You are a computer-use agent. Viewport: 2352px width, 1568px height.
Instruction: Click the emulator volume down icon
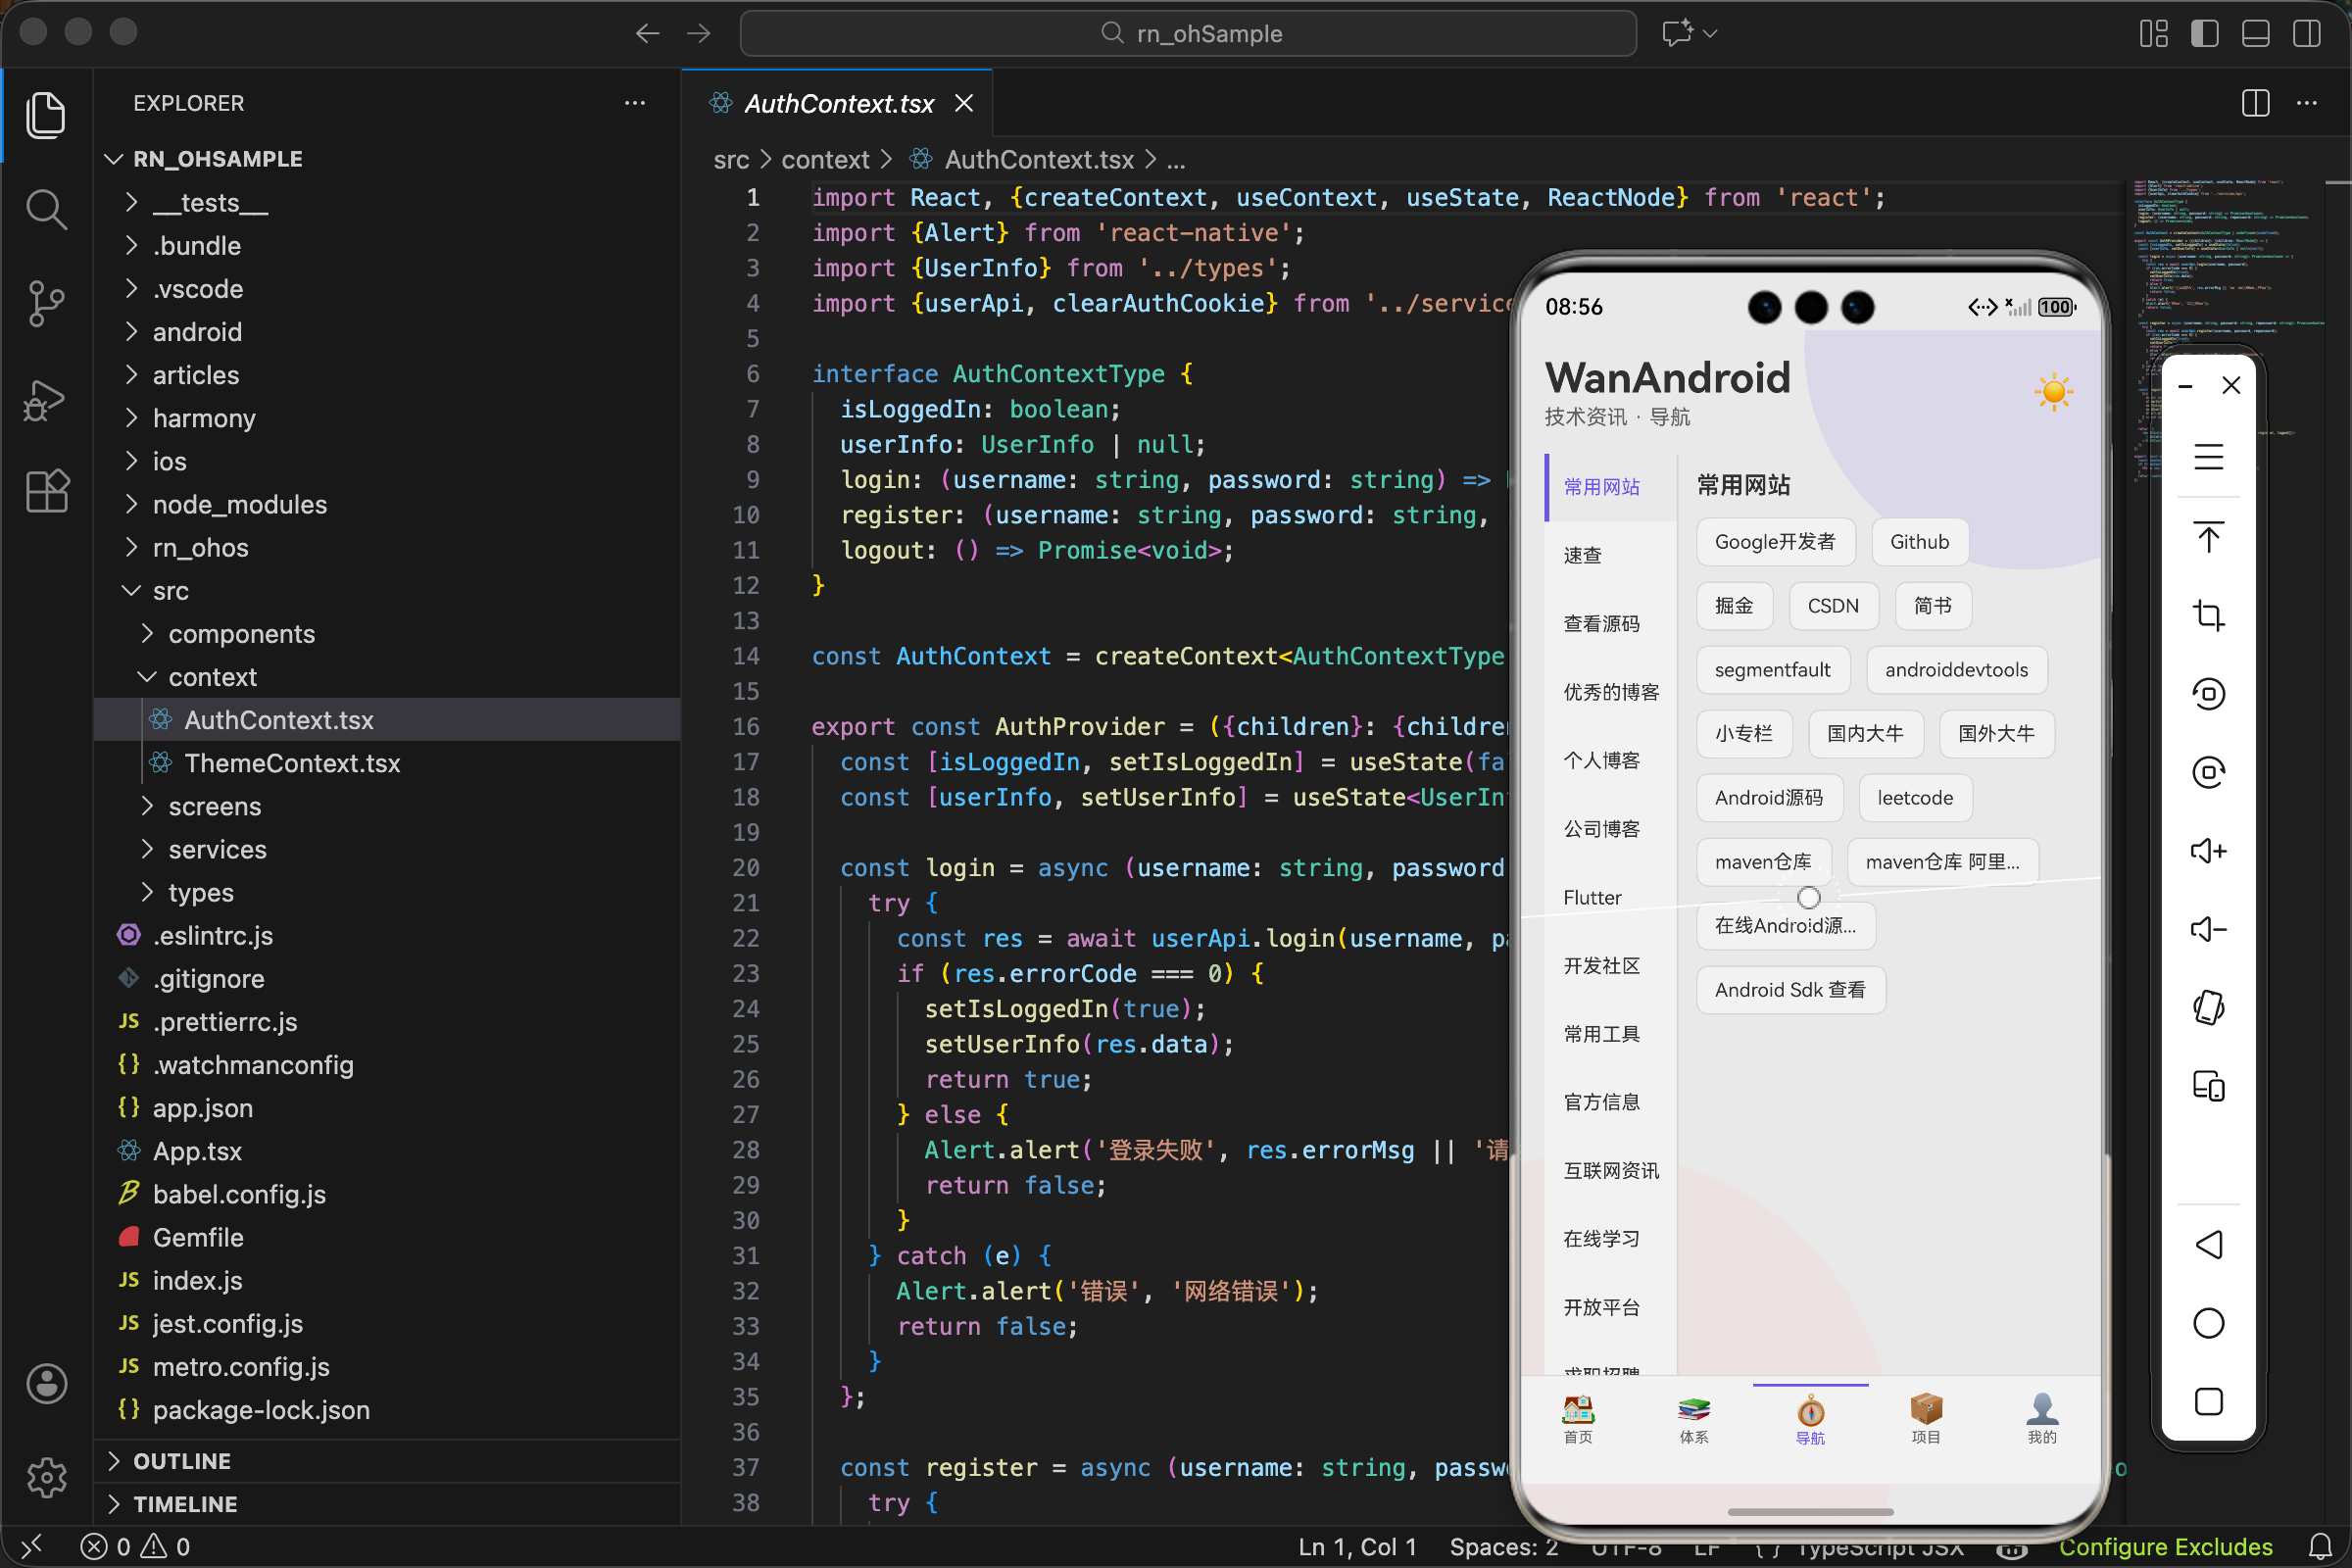click(x=2208, y=929)
